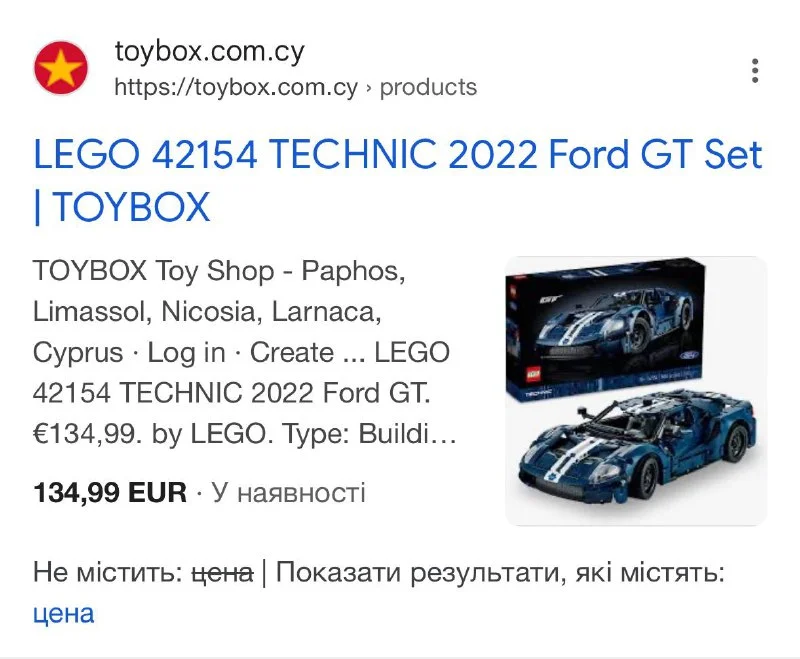This screenshot has width=800, height=659.
Task: Click the blue 'цена' link
Action: (64, 614)
